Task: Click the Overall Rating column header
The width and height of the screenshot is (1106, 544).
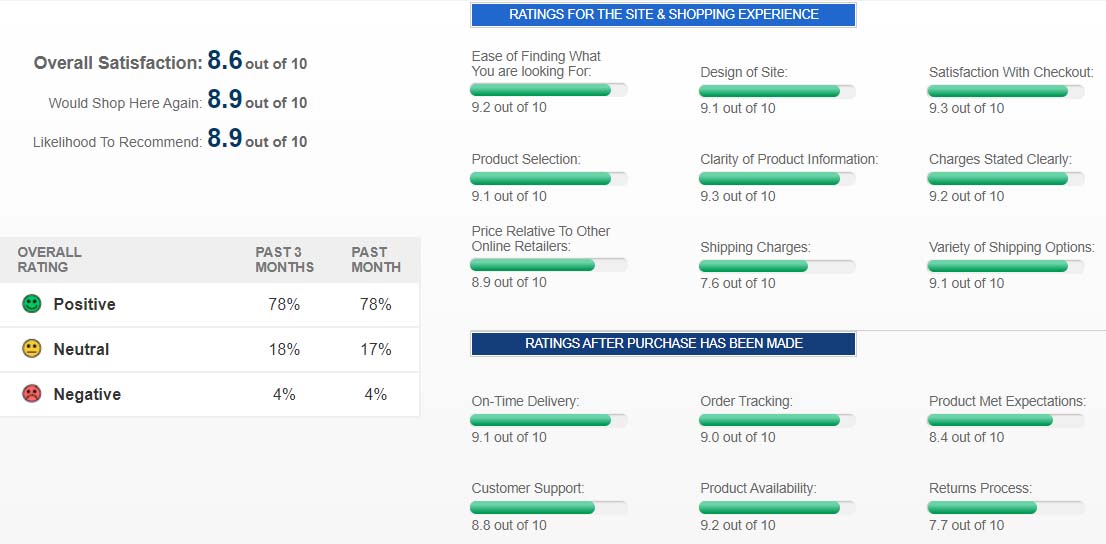Action: pos(49,260)
